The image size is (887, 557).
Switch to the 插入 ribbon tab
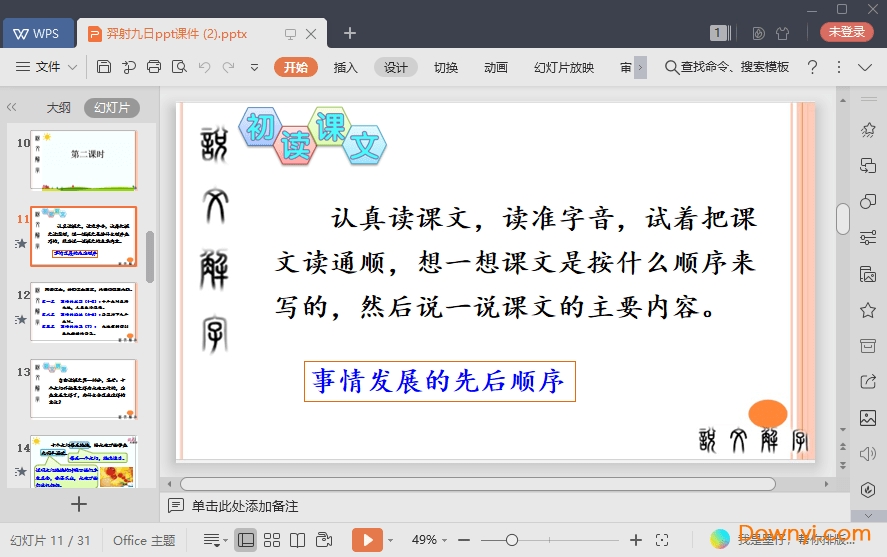coord(346,67)
